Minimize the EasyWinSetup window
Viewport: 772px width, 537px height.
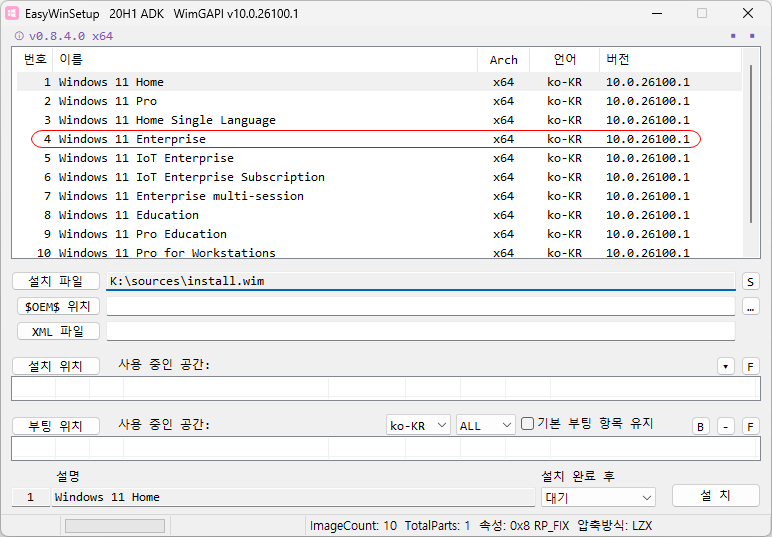(x=657, y=13)
